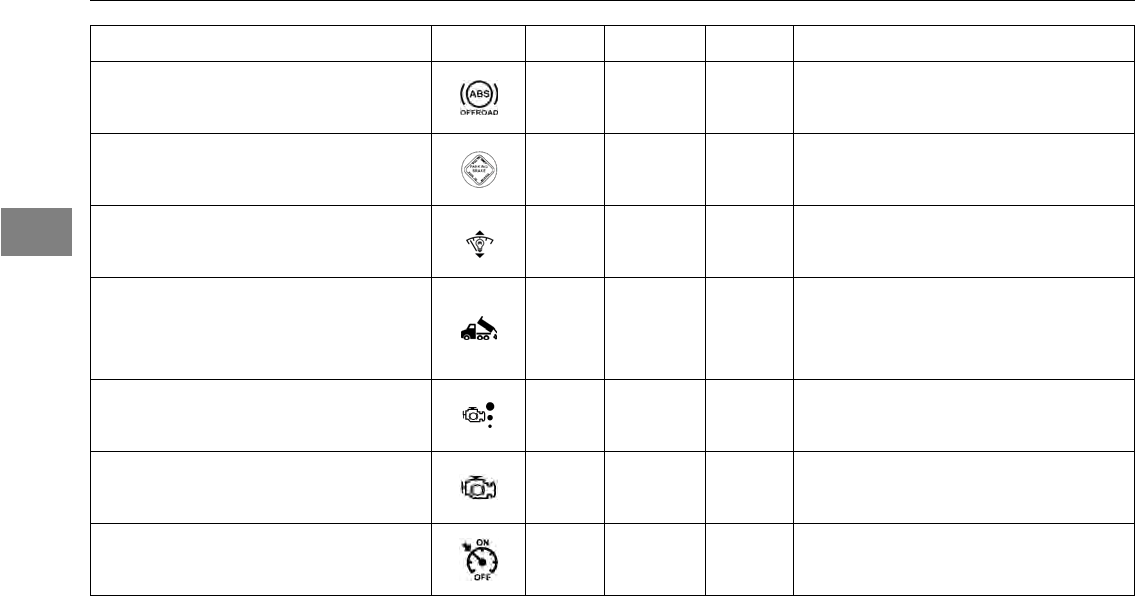Click the header cell above the icon column

click(478, 43)
